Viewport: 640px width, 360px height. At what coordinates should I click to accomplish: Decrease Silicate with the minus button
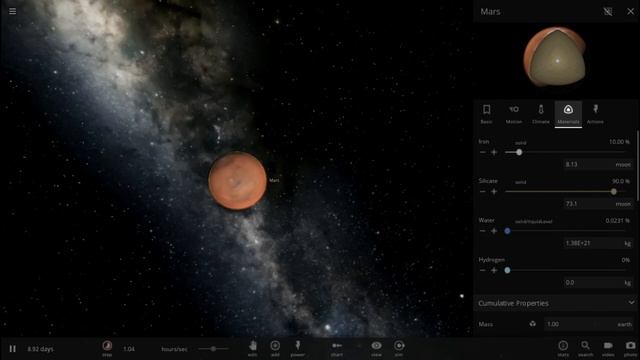click(483, 191)
